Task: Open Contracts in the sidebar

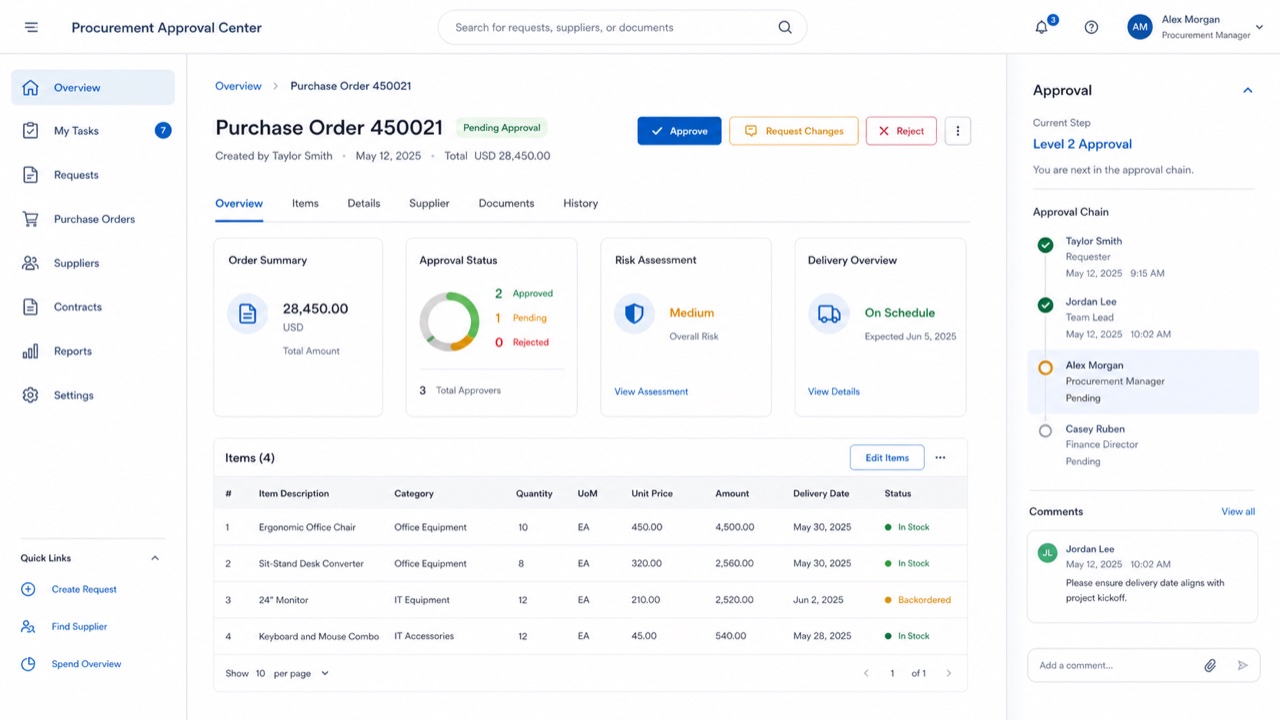Action: tap(93, 307)
